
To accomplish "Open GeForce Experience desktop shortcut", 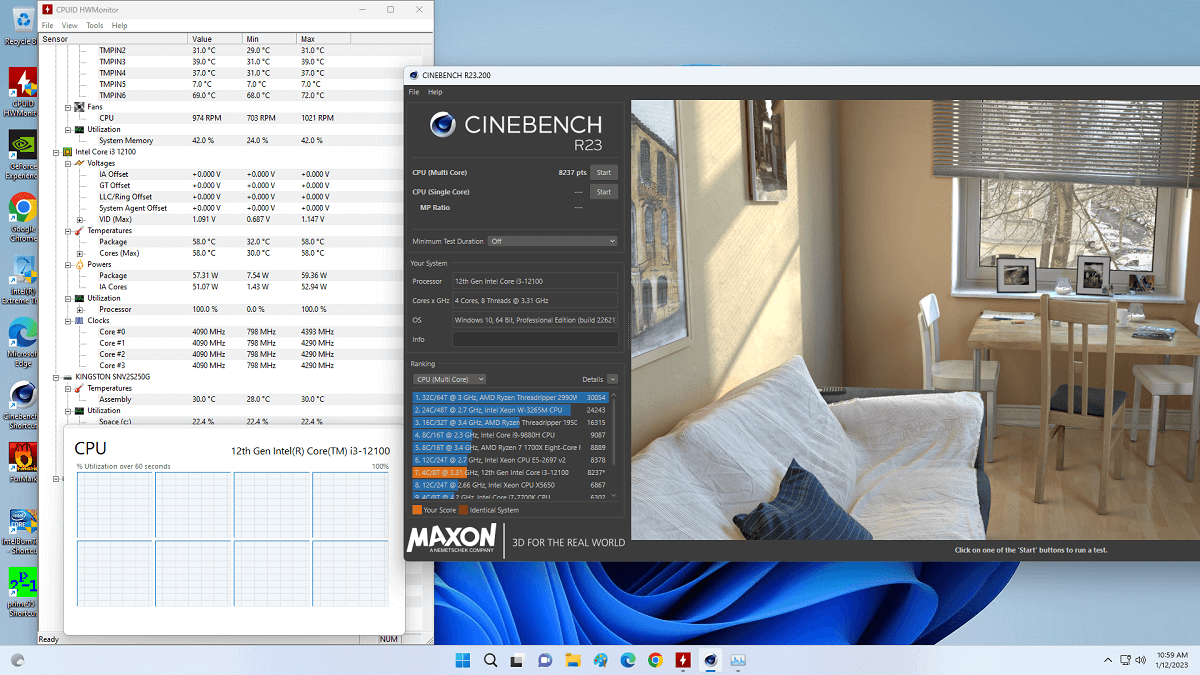I will coord(22,155).
